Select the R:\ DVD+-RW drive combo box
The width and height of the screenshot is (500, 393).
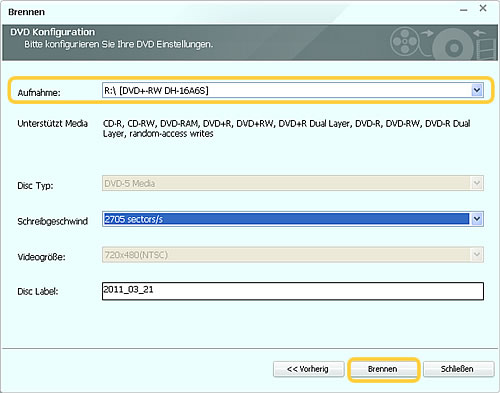tap(293, 90)
